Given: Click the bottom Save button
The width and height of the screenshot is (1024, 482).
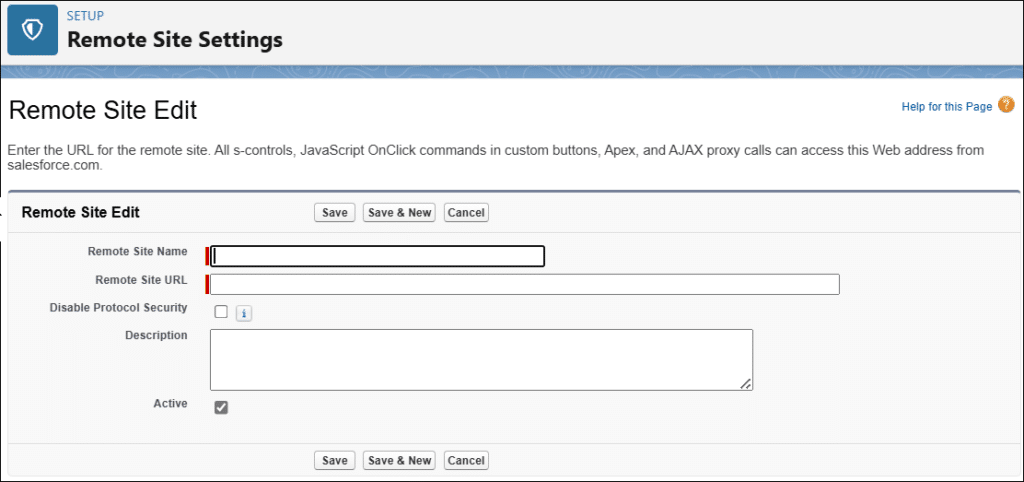Looking at the screenshot, I should click(x=334, y=460).
